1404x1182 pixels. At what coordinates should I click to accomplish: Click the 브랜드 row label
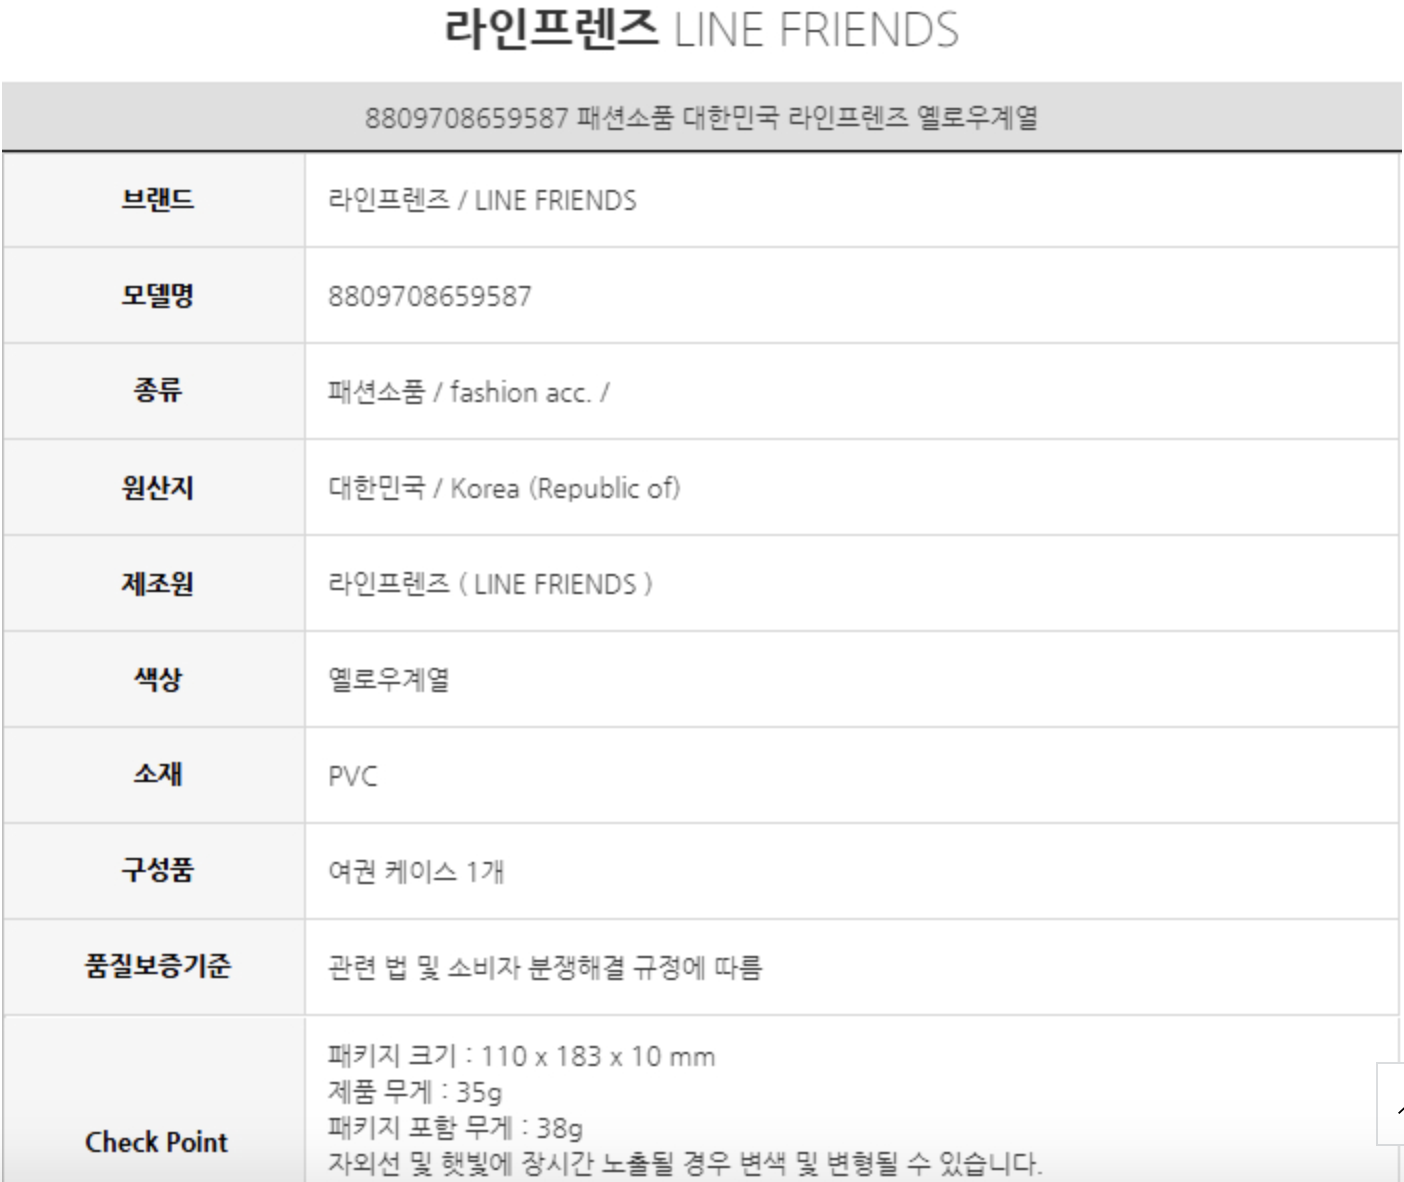157,200
